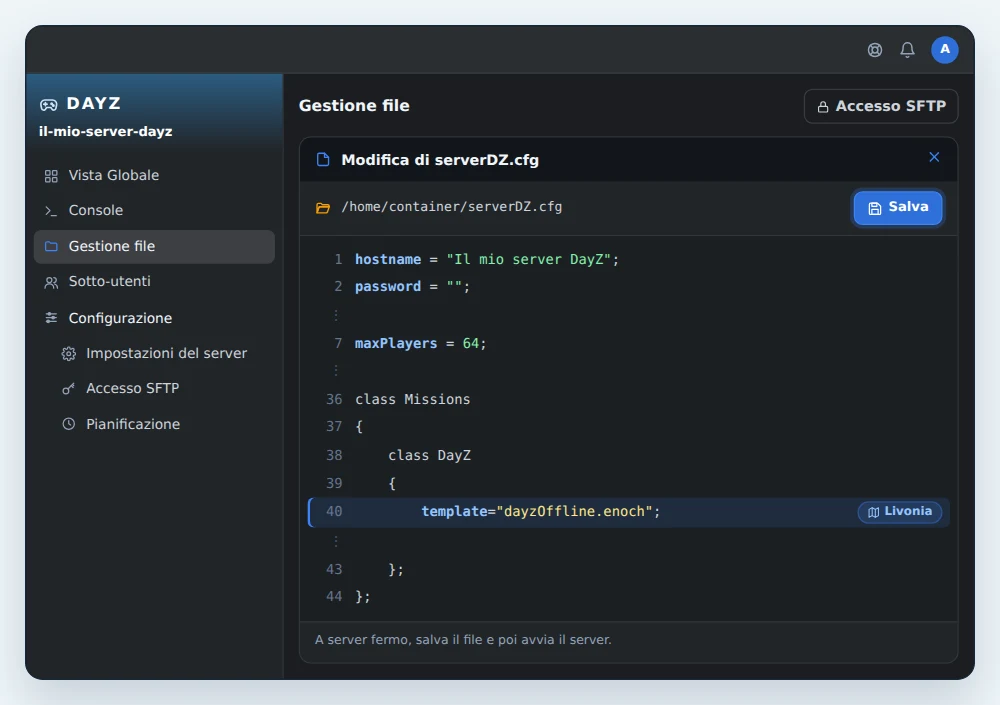Collapse the Configurazione section

(x=154, y=318)
